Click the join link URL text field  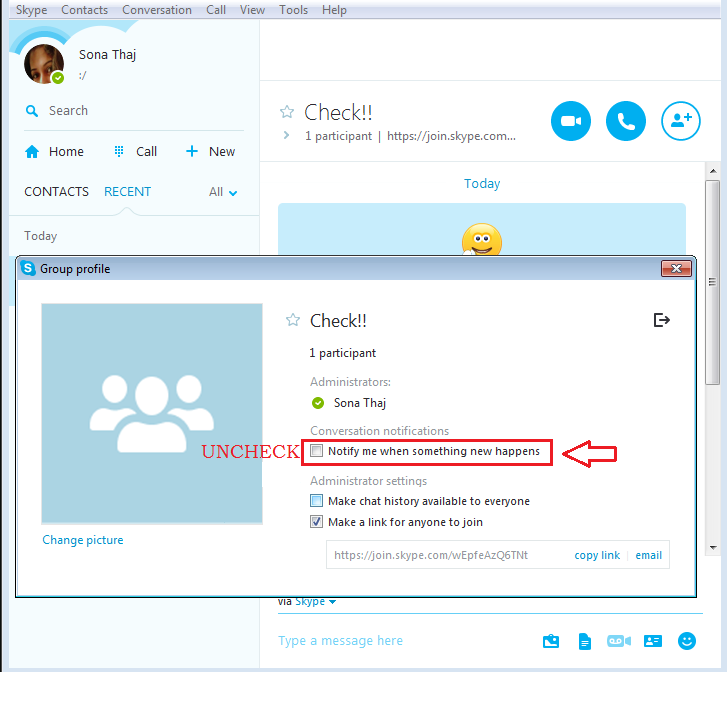click(x=431, y=555)
